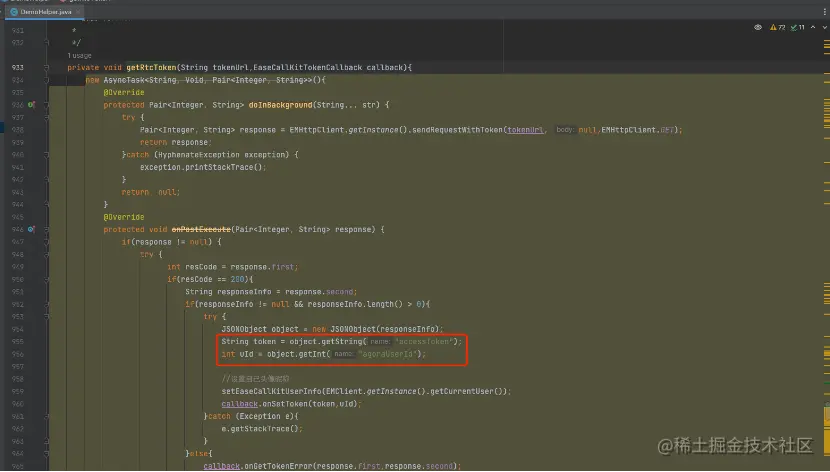The width and height of the screenshot is (830, 472).
Task: Toggle the reader mode eye icon
Action: click(758, 28)
